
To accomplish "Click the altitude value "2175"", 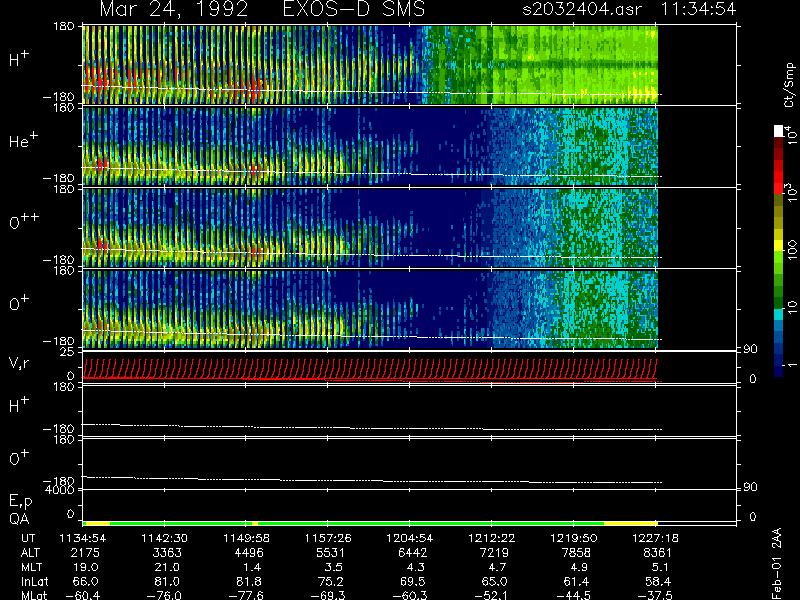I will [85, 553].
